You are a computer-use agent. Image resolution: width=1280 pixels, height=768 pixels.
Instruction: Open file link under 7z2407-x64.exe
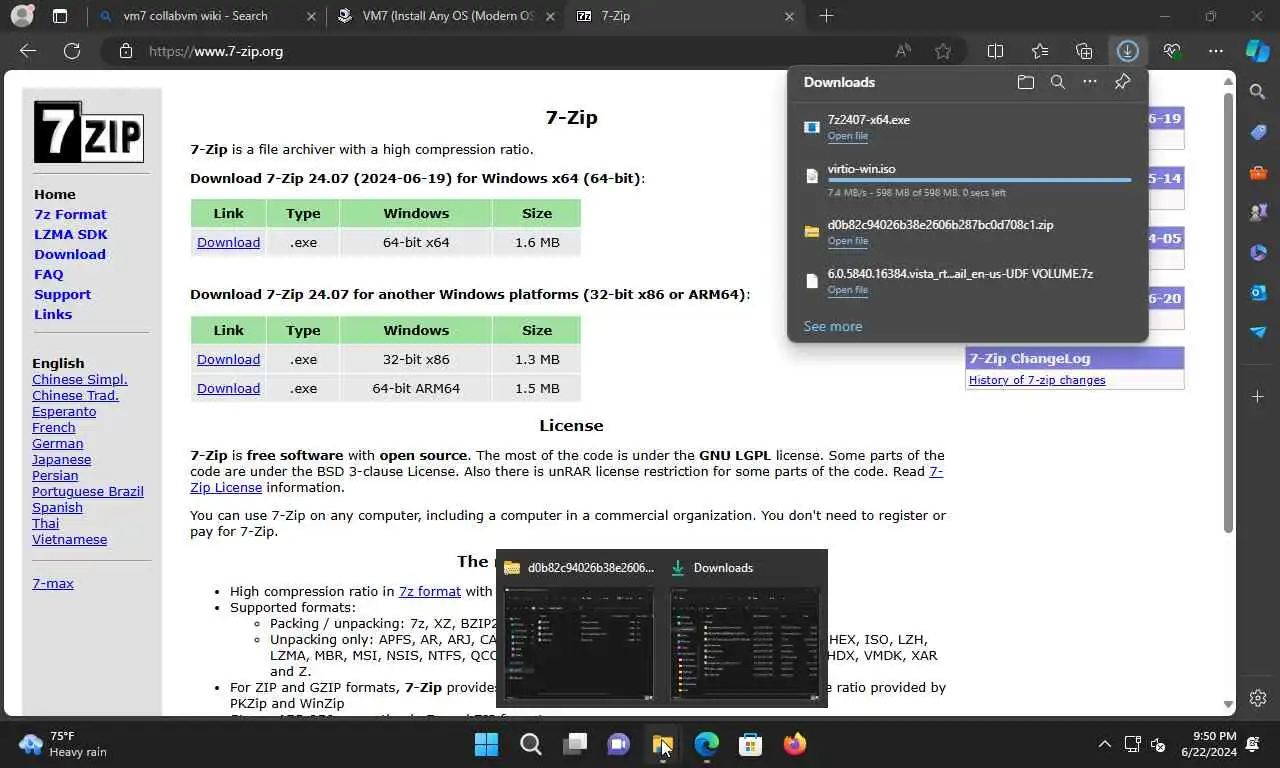pyautogui.click(x=847, y=136)
